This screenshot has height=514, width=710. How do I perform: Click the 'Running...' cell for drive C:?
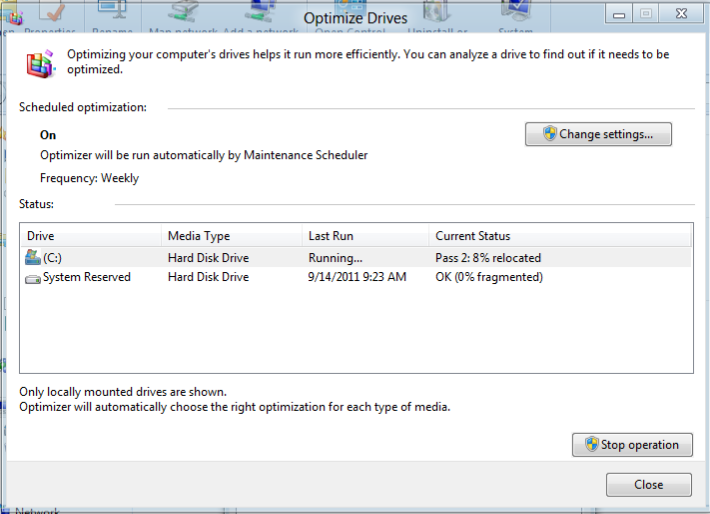(x=335, y=258)
